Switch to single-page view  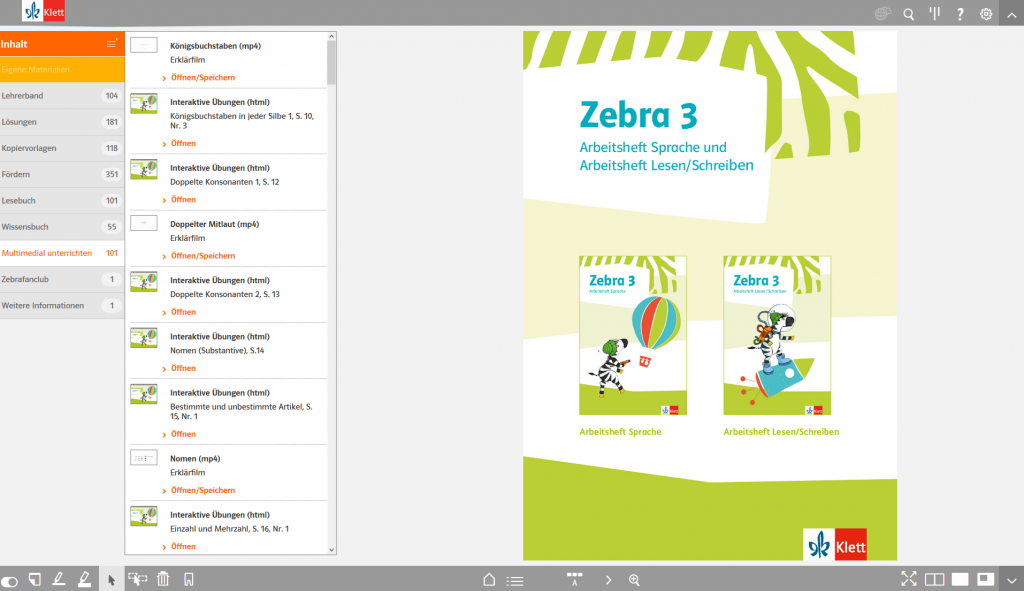[x=960, y=579]
